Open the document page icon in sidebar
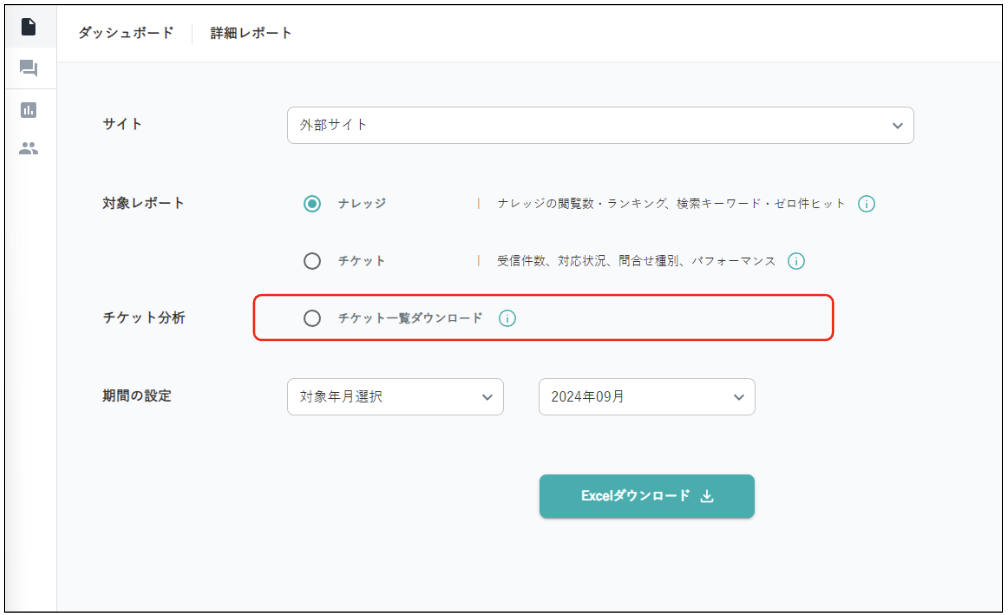 click(28, 27)
